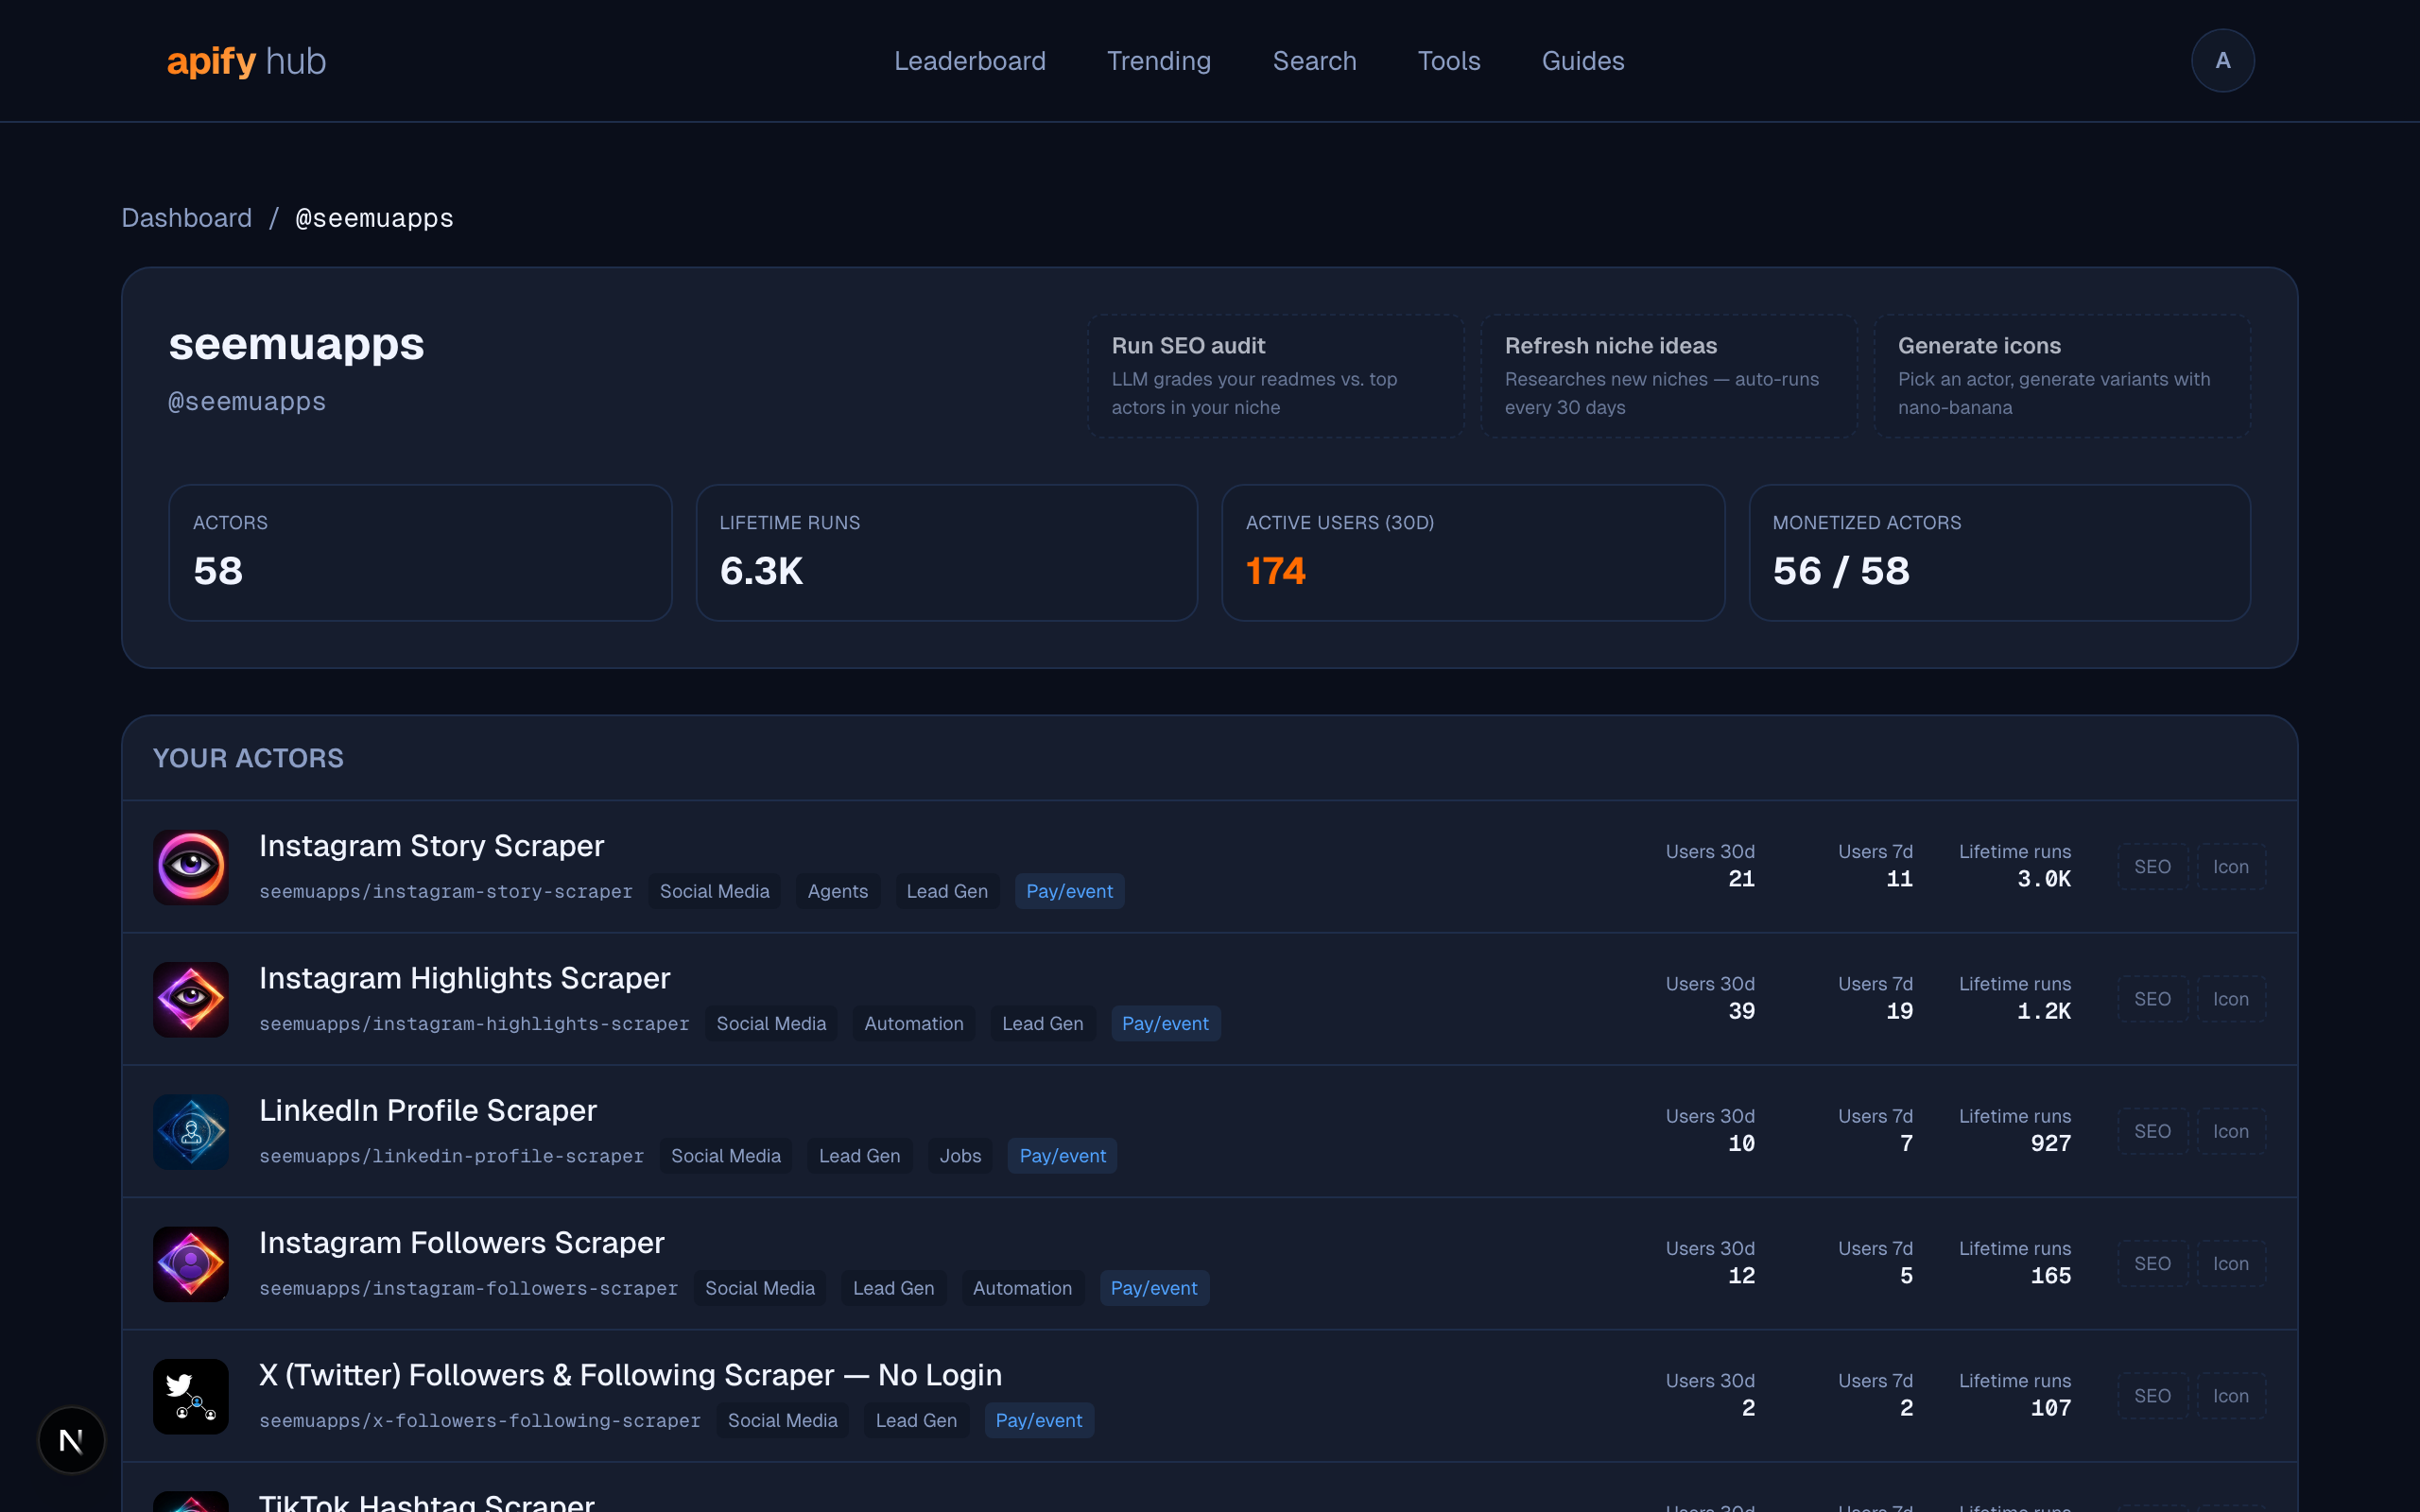2420x1512 pixels.
Task: Click the YOUR ACTORS section heading
Action: (248, 758)
